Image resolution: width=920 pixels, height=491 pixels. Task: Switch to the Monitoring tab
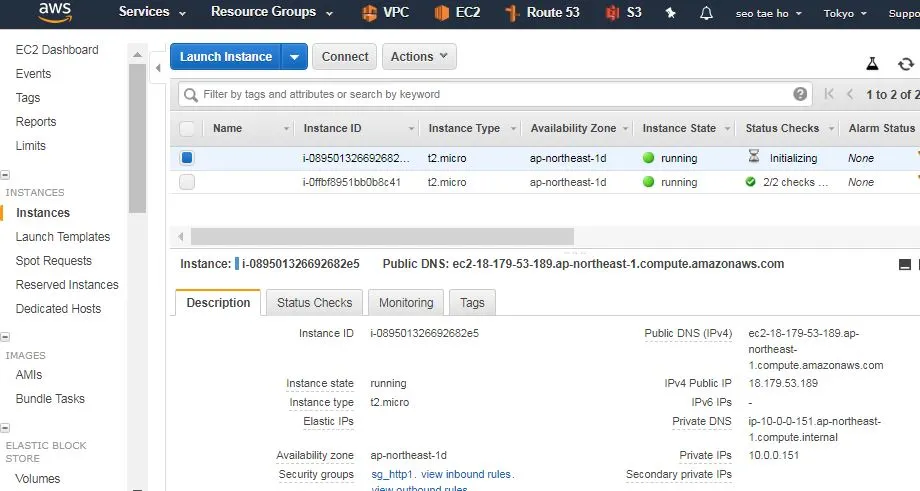coord(406,303)
